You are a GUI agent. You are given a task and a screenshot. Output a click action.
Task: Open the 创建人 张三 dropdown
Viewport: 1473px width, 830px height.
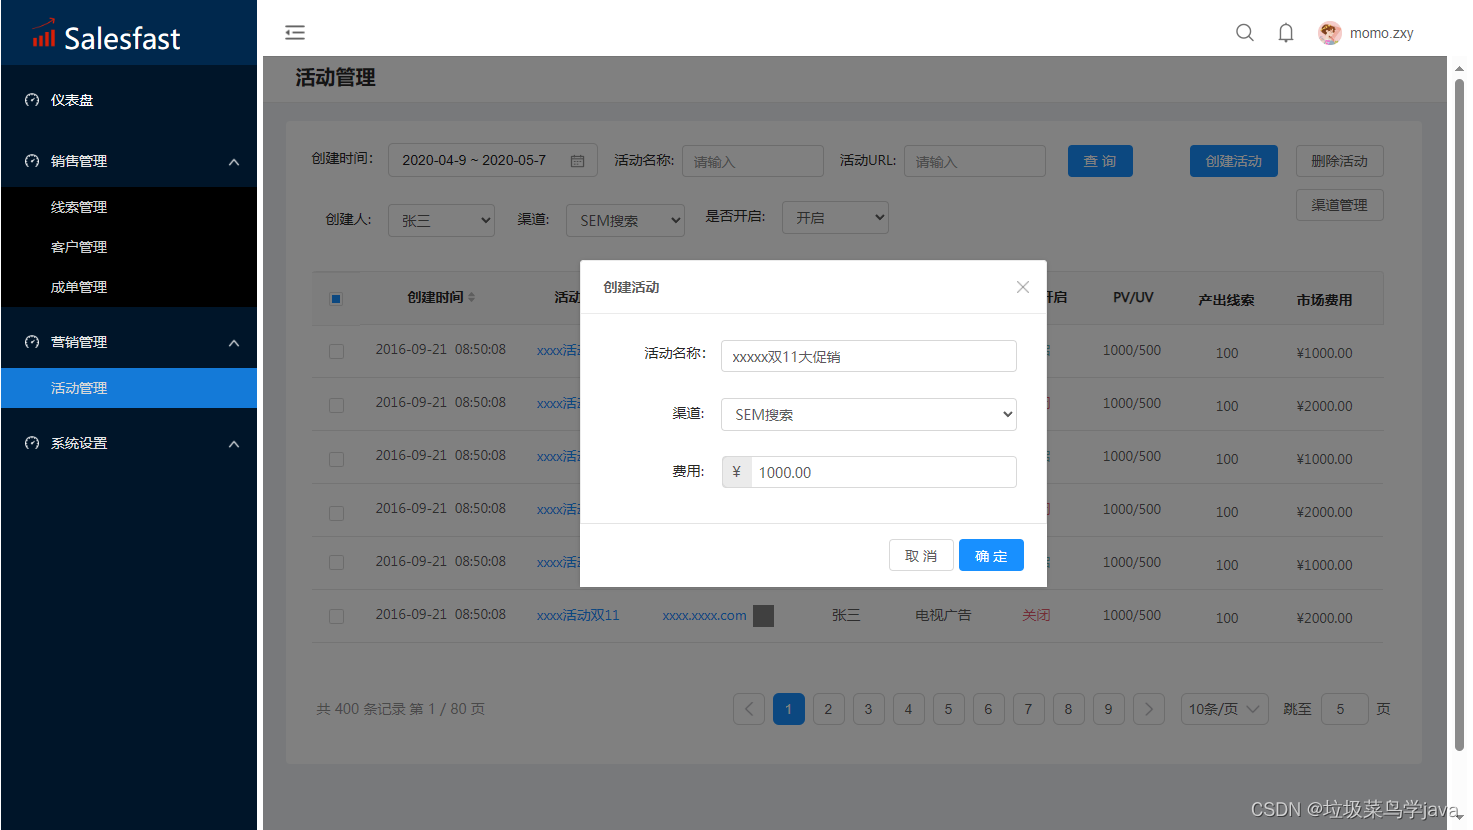click(441, 220)
